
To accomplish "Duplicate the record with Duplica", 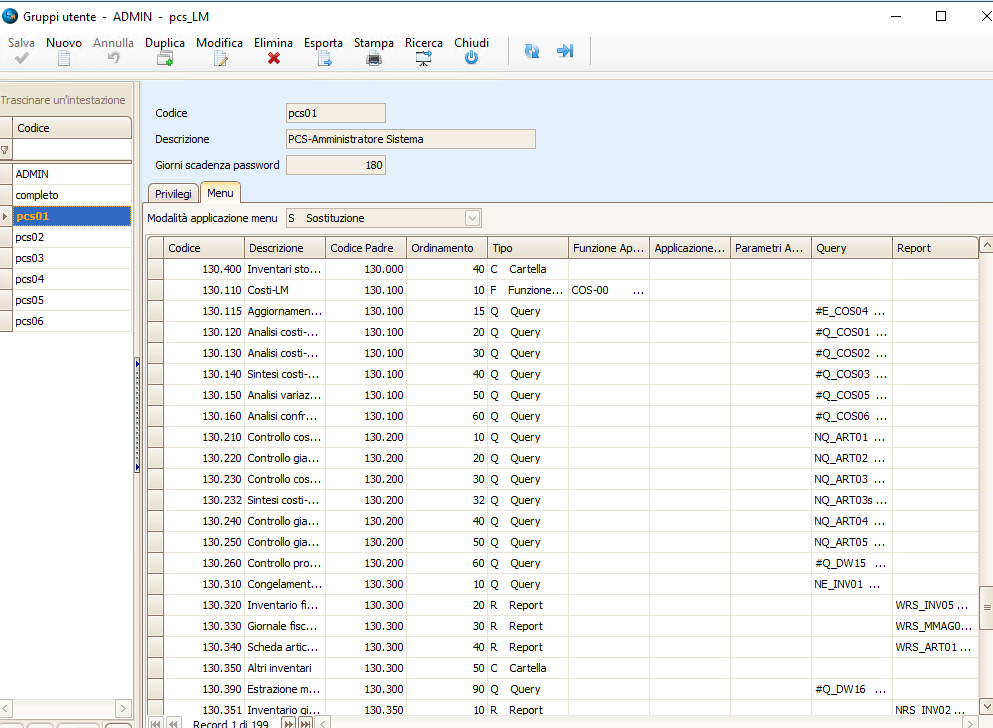I will 165,58.
